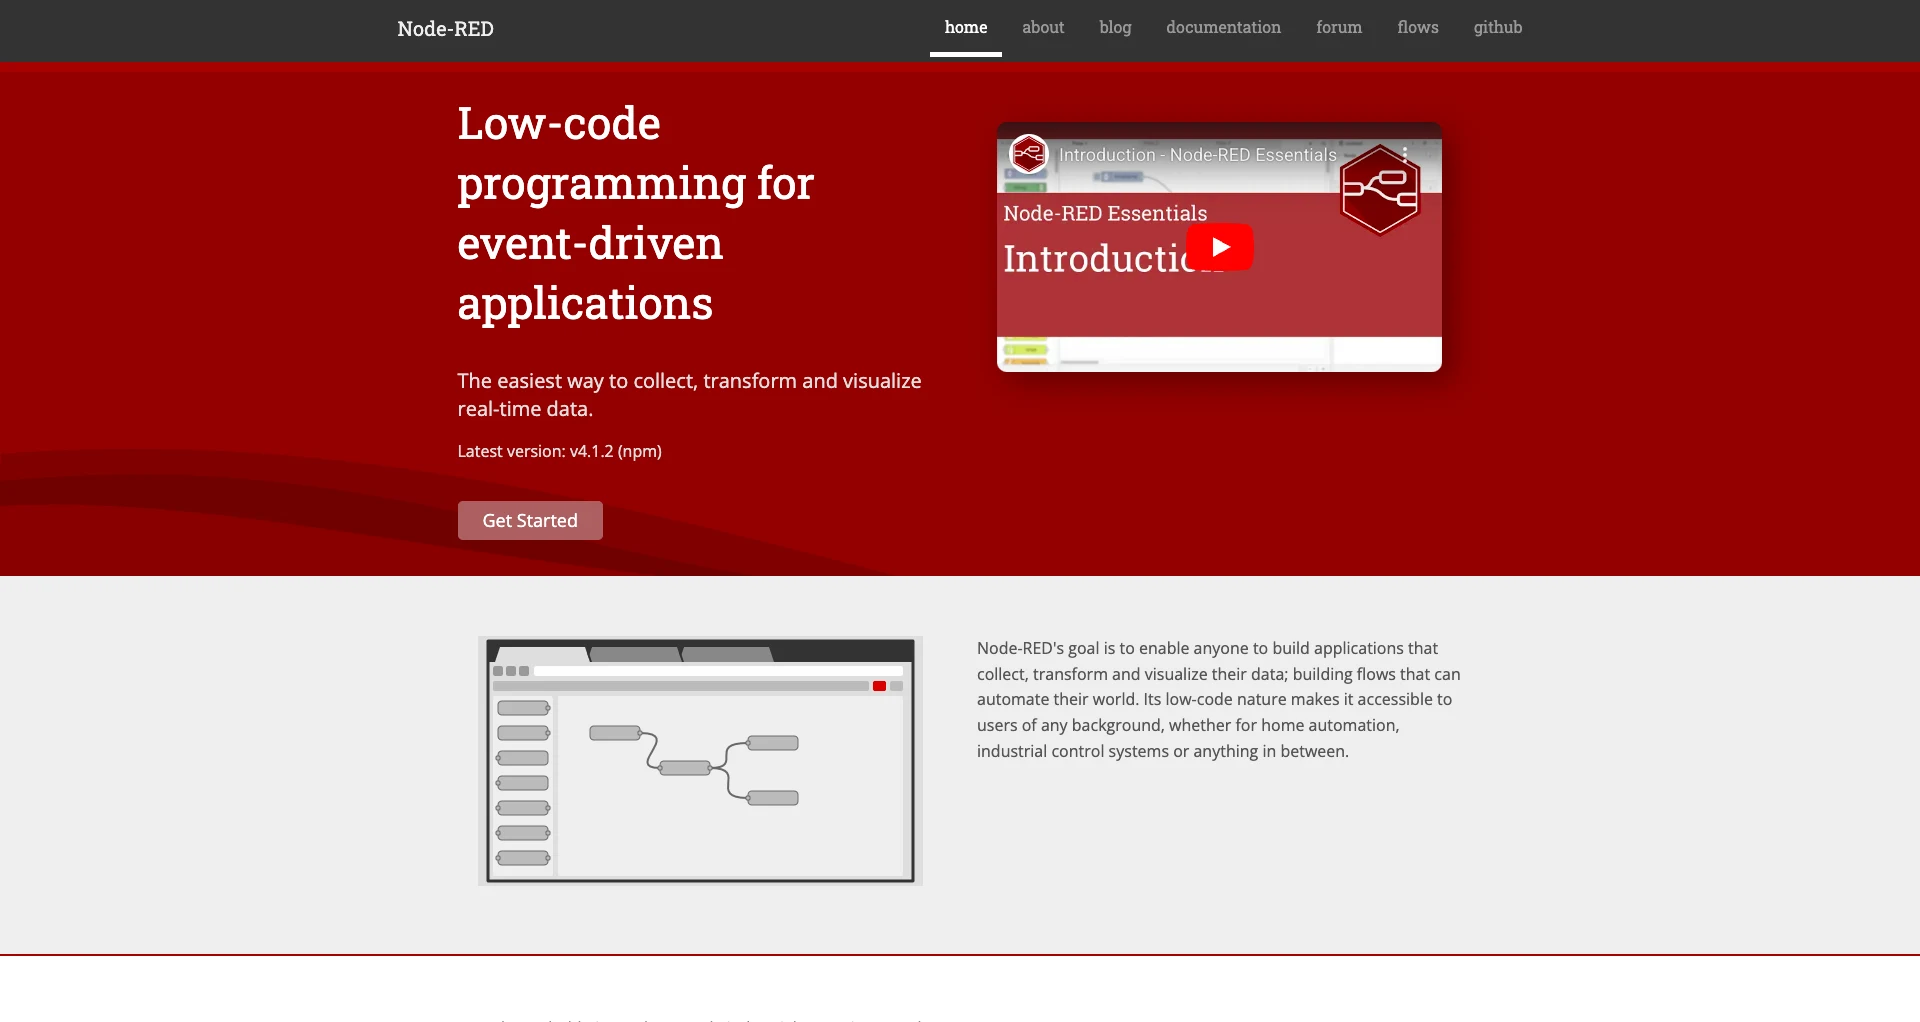Screen dimensions: 1920x1022
Task: Select the home nav item
Action: [966, 28]
